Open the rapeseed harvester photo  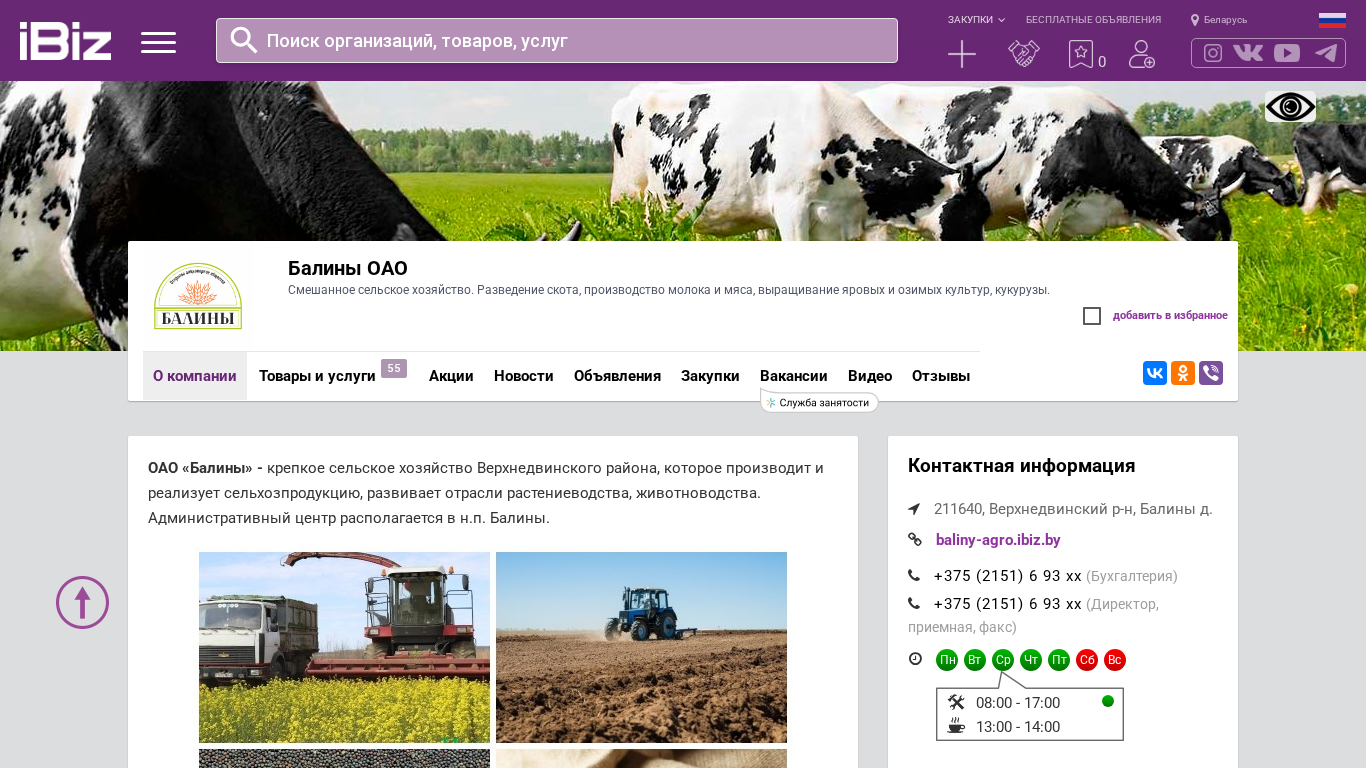pos(344,647)
